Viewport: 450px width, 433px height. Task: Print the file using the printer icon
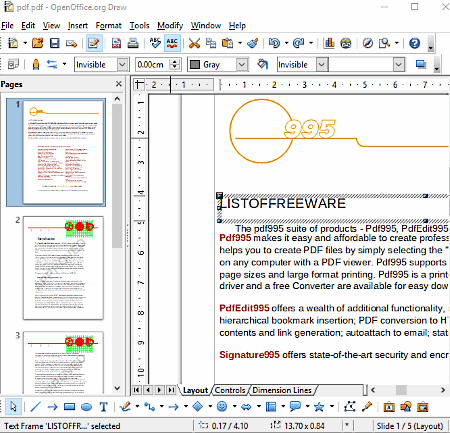click(133, 43)
